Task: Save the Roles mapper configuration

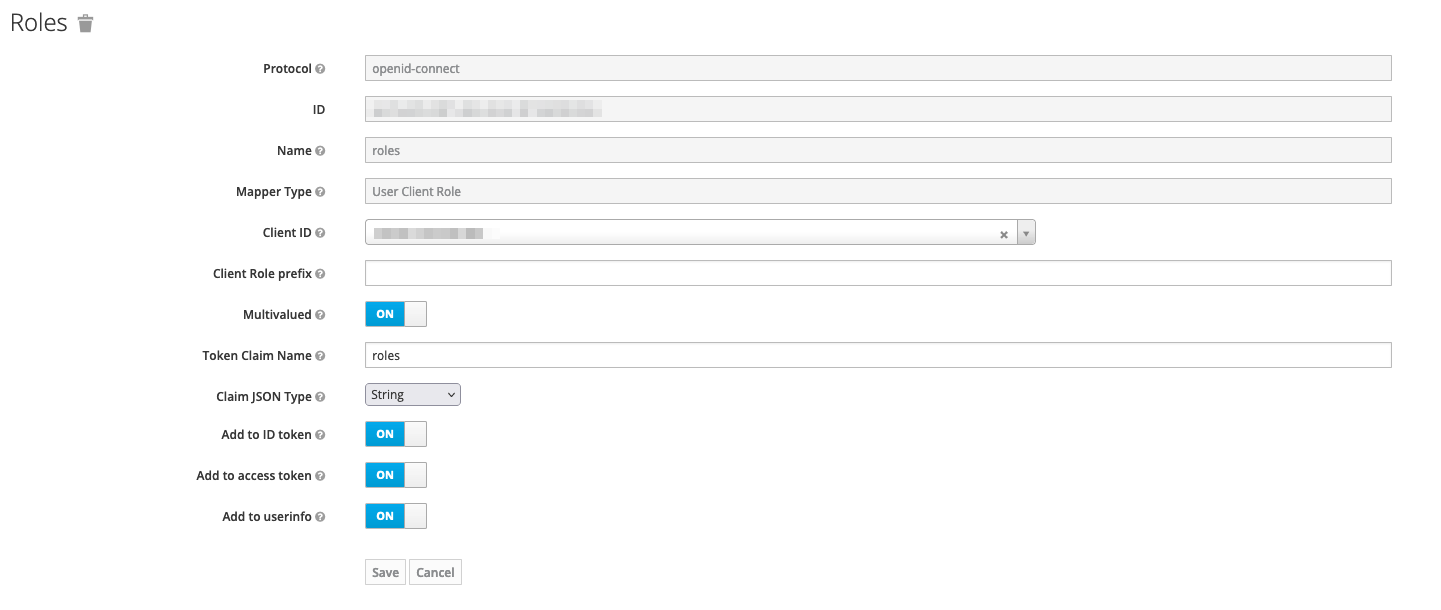Action: (x=384, y=572)
